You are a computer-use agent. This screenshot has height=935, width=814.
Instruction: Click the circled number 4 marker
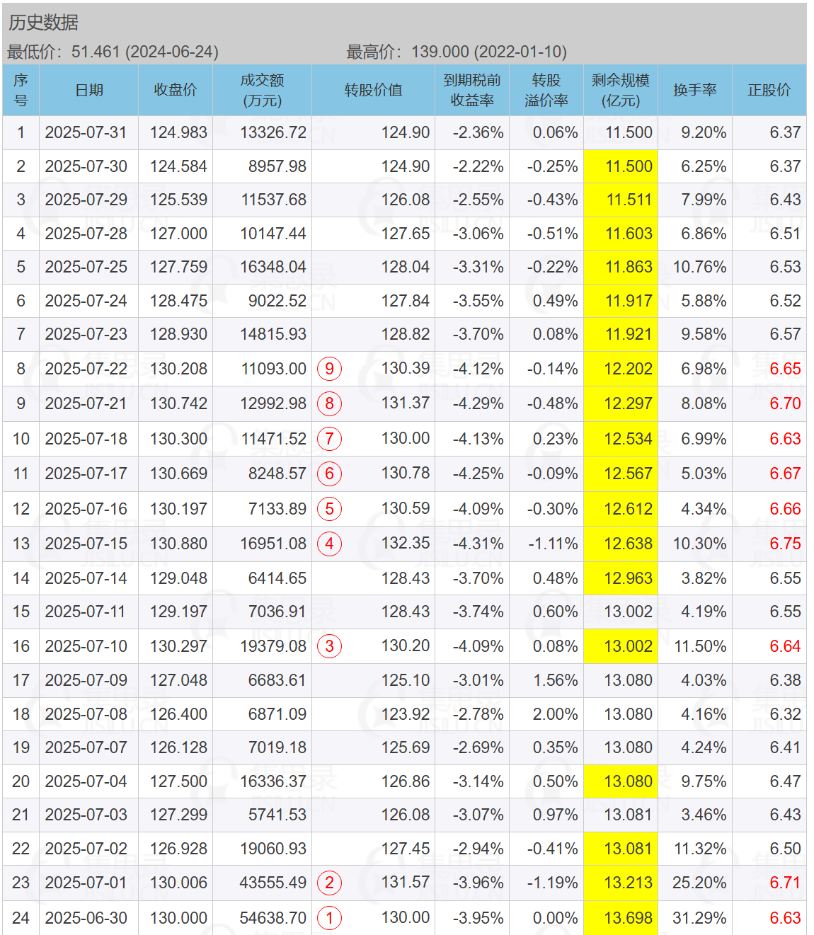click(x=330, y=544)
